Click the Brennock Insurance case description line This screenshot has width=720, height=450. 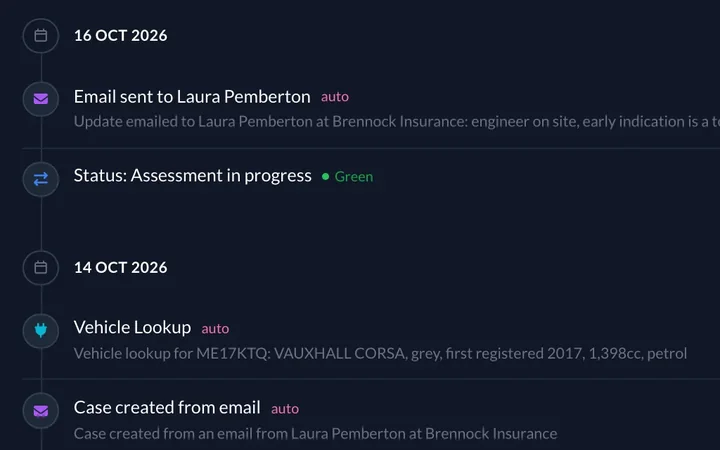pos(315,433)
